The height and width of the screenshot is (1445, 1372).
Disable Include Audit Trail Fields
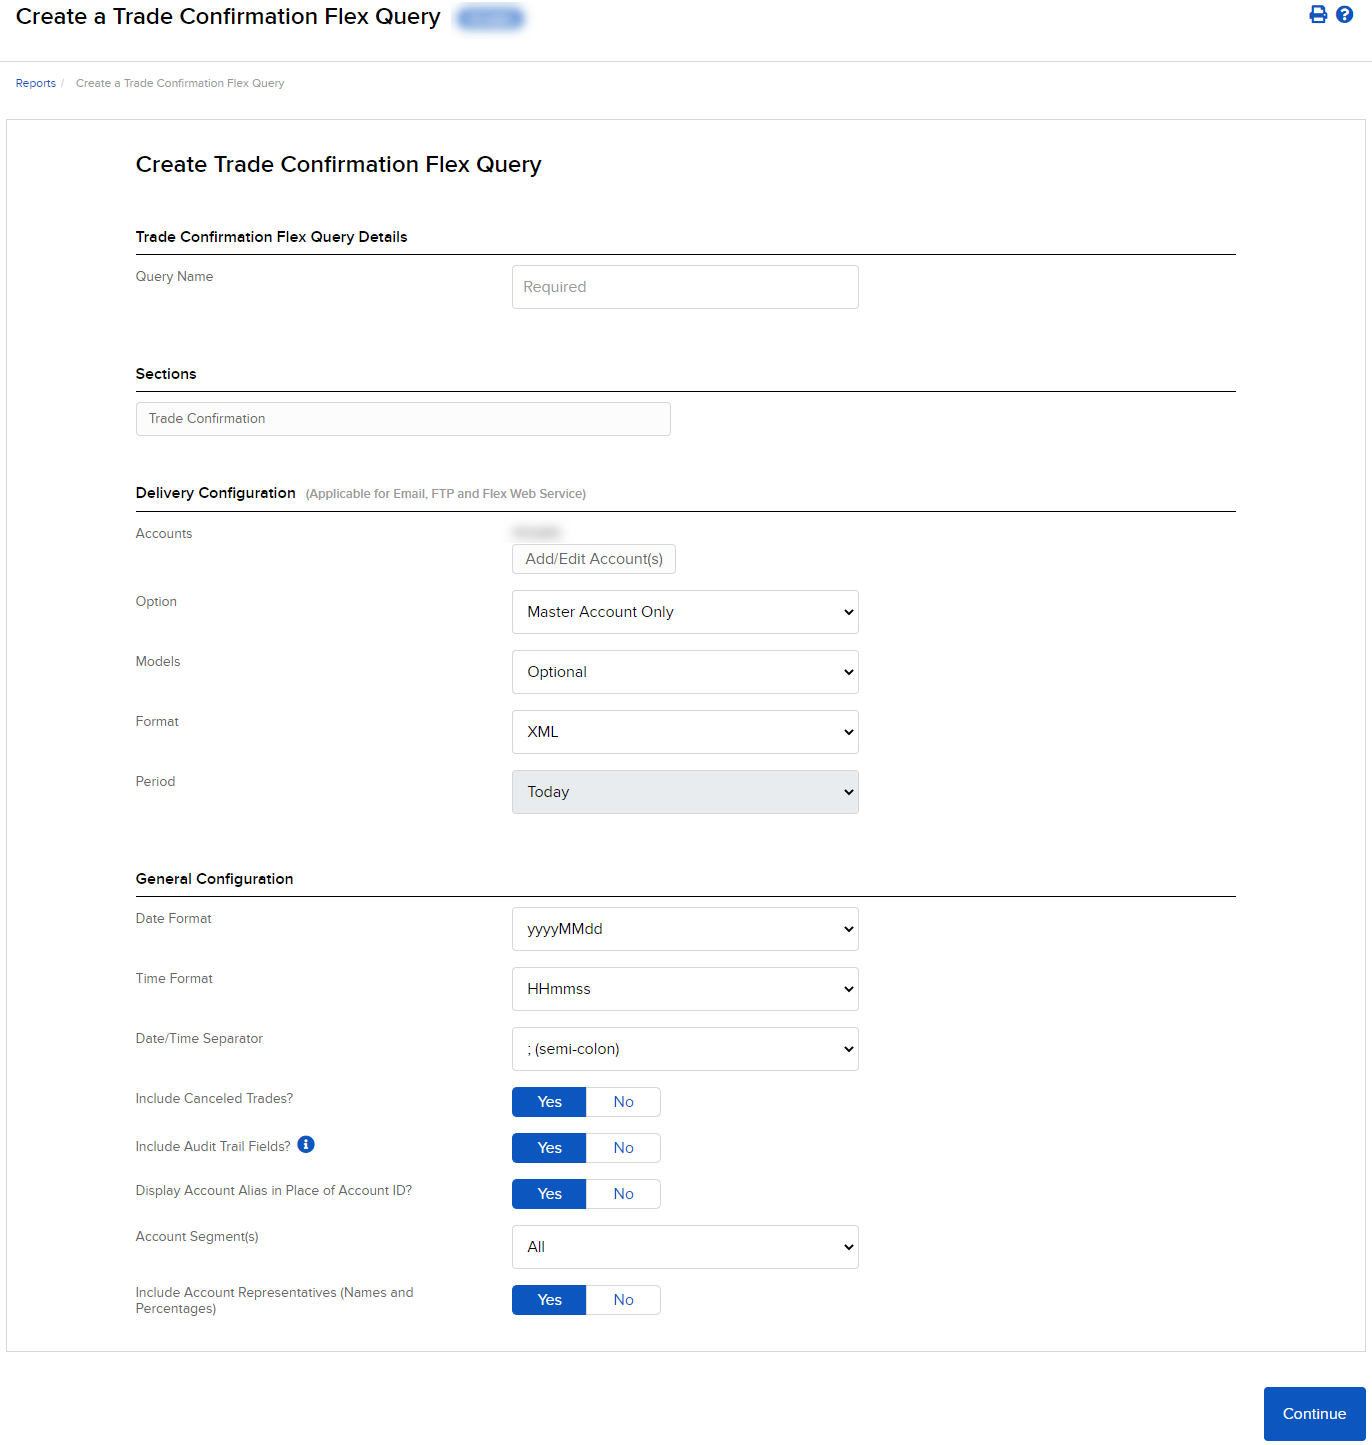pos(622,1147)
